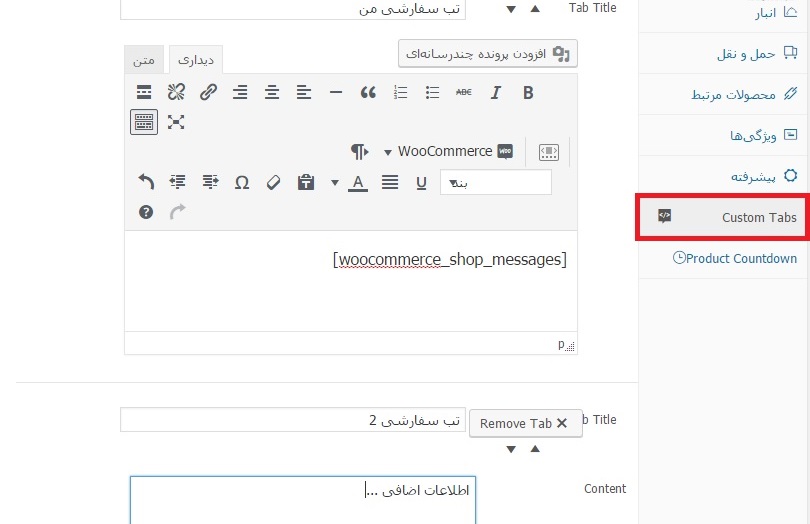Open the Product Countdown section

pos(724,258)
